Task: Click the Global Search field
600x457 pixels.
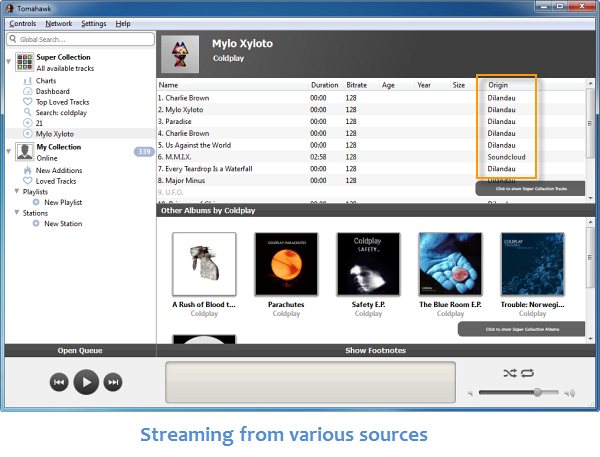Action: tap(80, 39)
